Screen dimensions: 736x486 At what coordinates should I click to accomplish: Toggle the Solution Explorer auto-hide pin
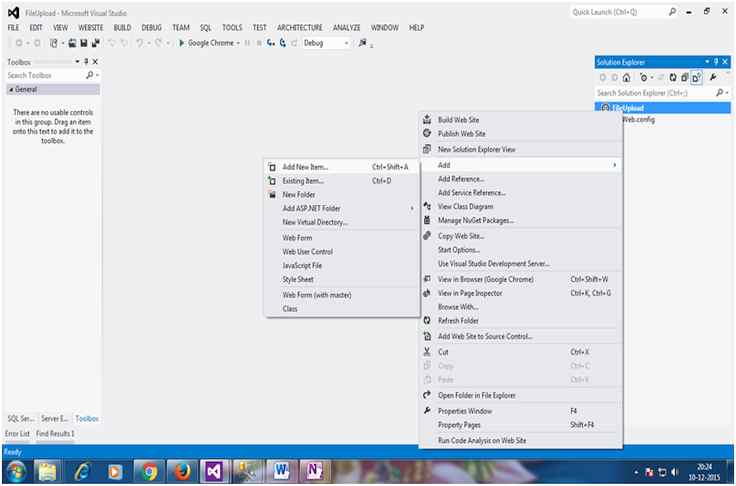tap(716, 62)
